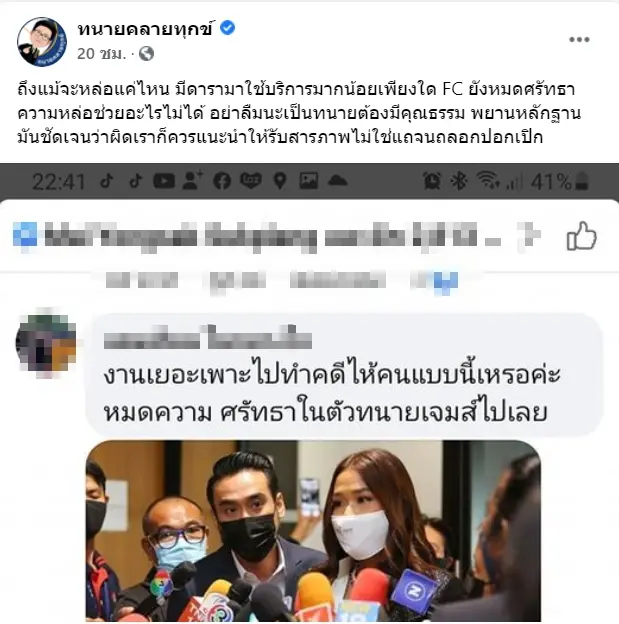Open the press conference photo in comment
The height and width of the screenshot is (624, 619).
coord(313,531)
